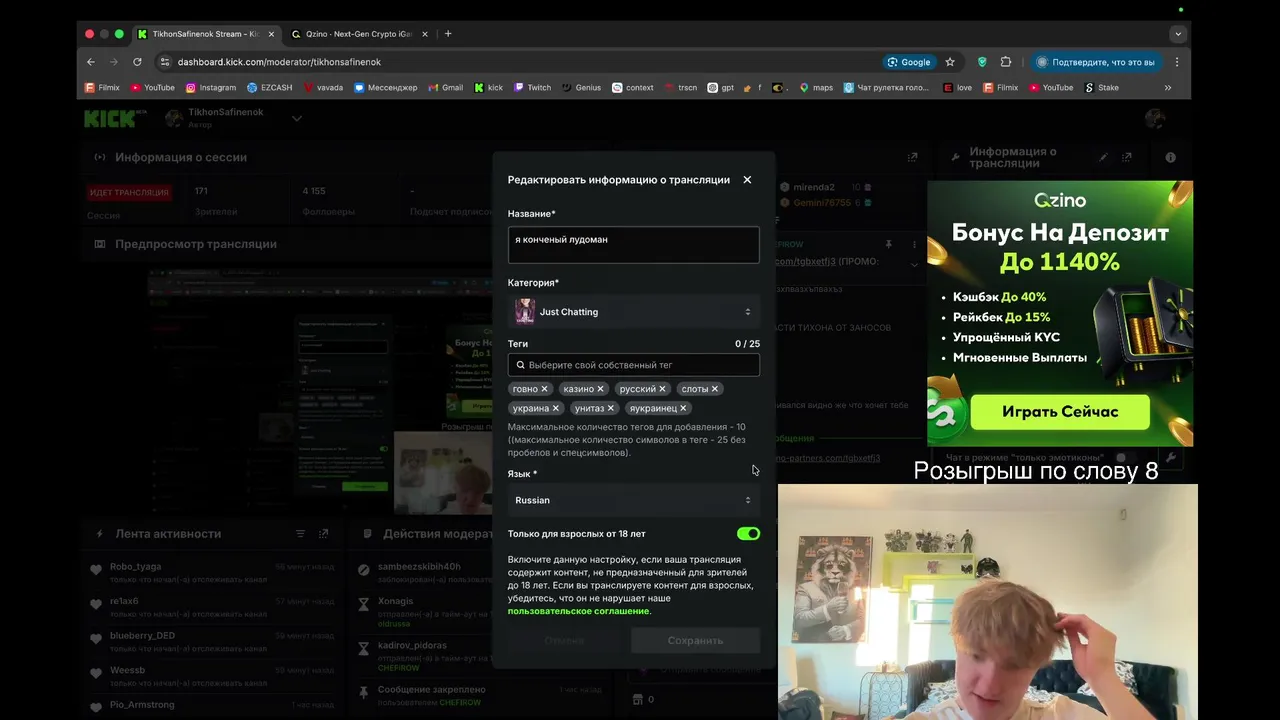Open the Instagram bookmark
Viewport: 1280px width, 720px height.
point(211,88)
